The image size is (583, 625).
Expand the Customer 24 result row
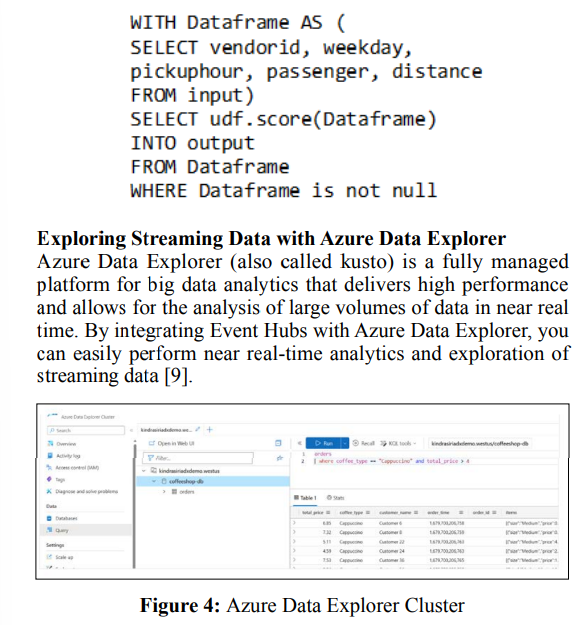[x=294, y=551]
